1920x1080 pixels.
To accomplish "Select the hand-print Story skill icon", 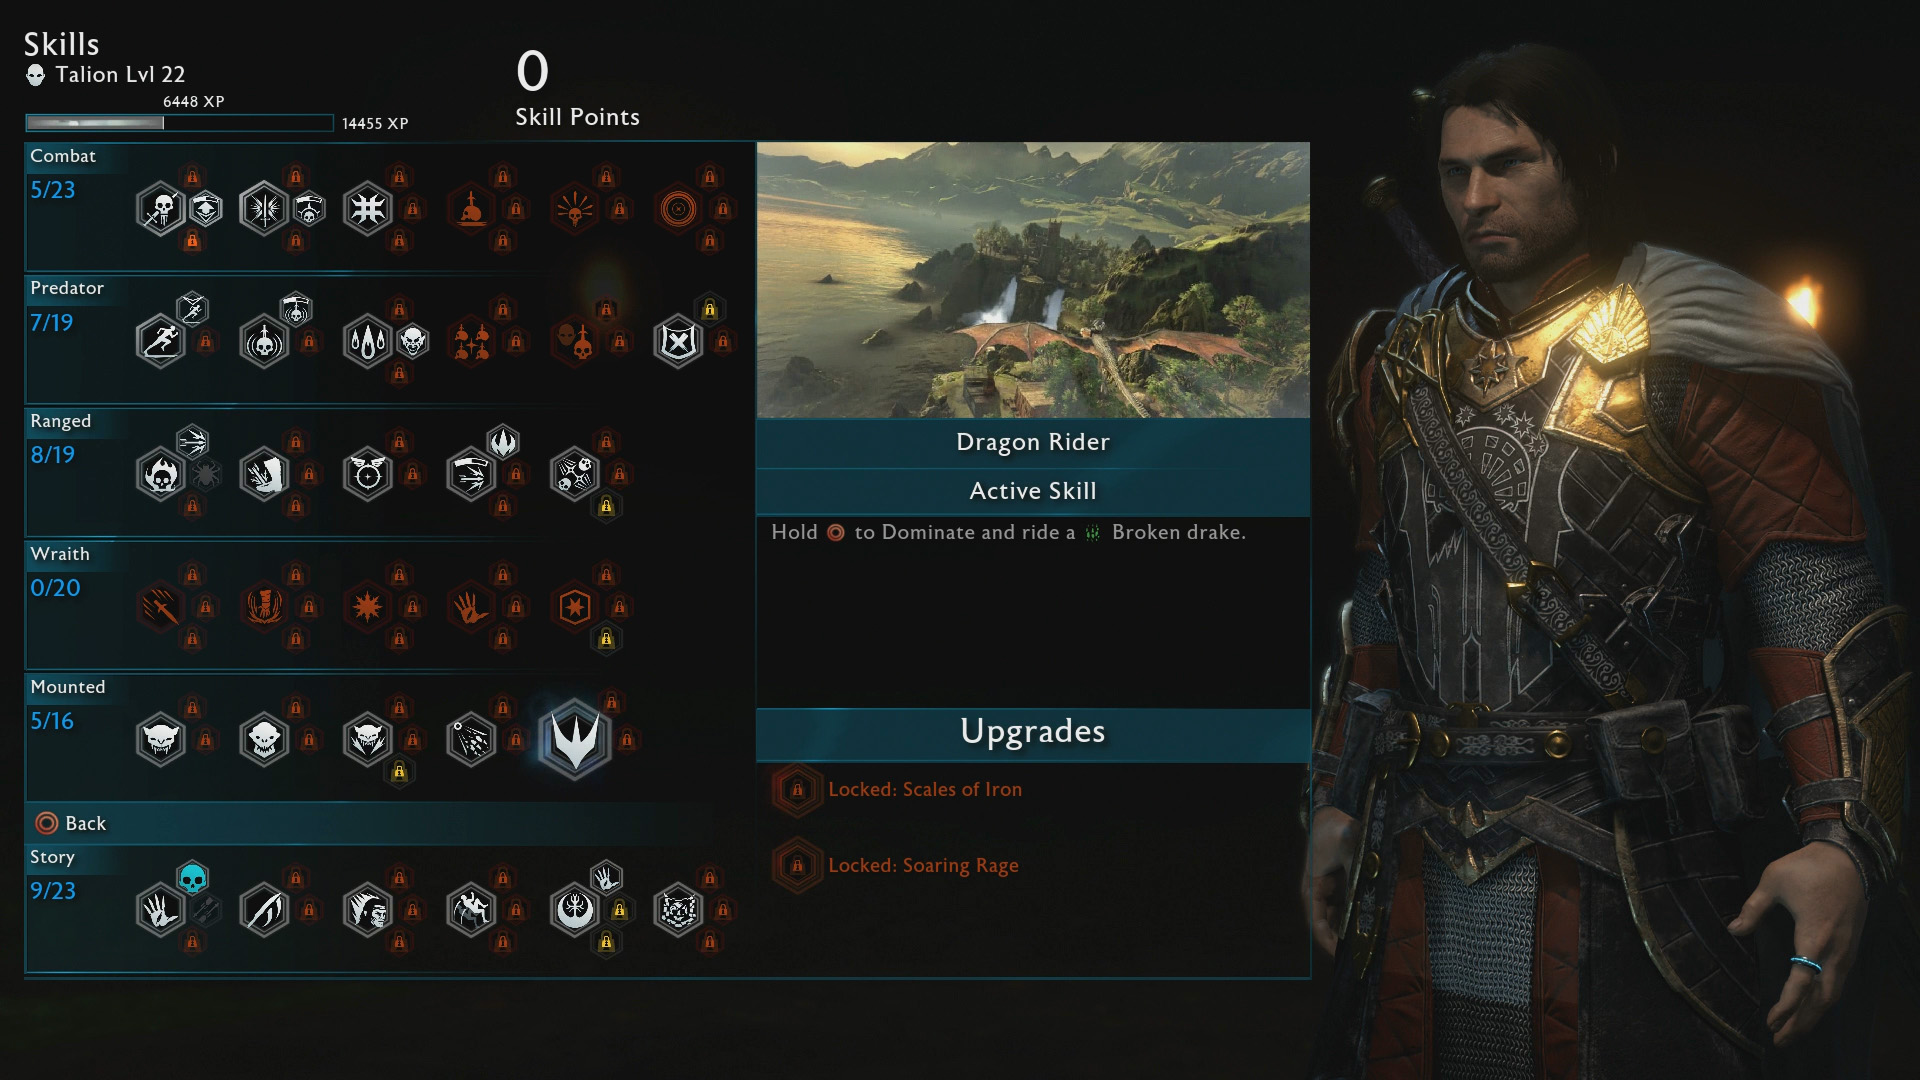I will click(x=161, y=910).
